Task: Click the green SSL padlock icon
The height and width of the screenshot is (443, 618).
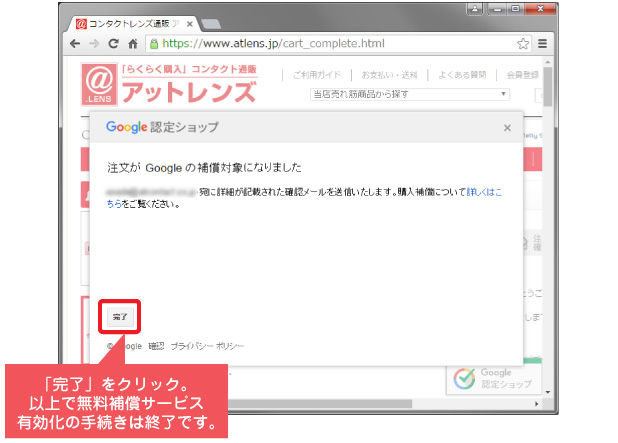Action: (154, 44)
